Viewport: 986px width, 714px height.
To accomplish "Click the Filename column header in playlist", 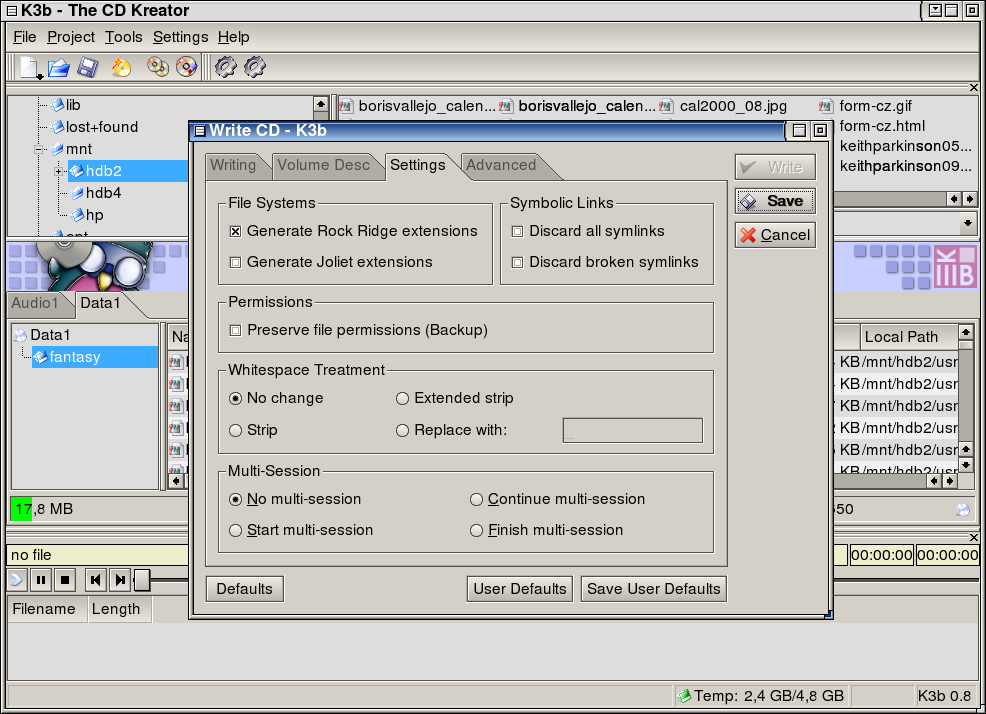I will [47, 609].
